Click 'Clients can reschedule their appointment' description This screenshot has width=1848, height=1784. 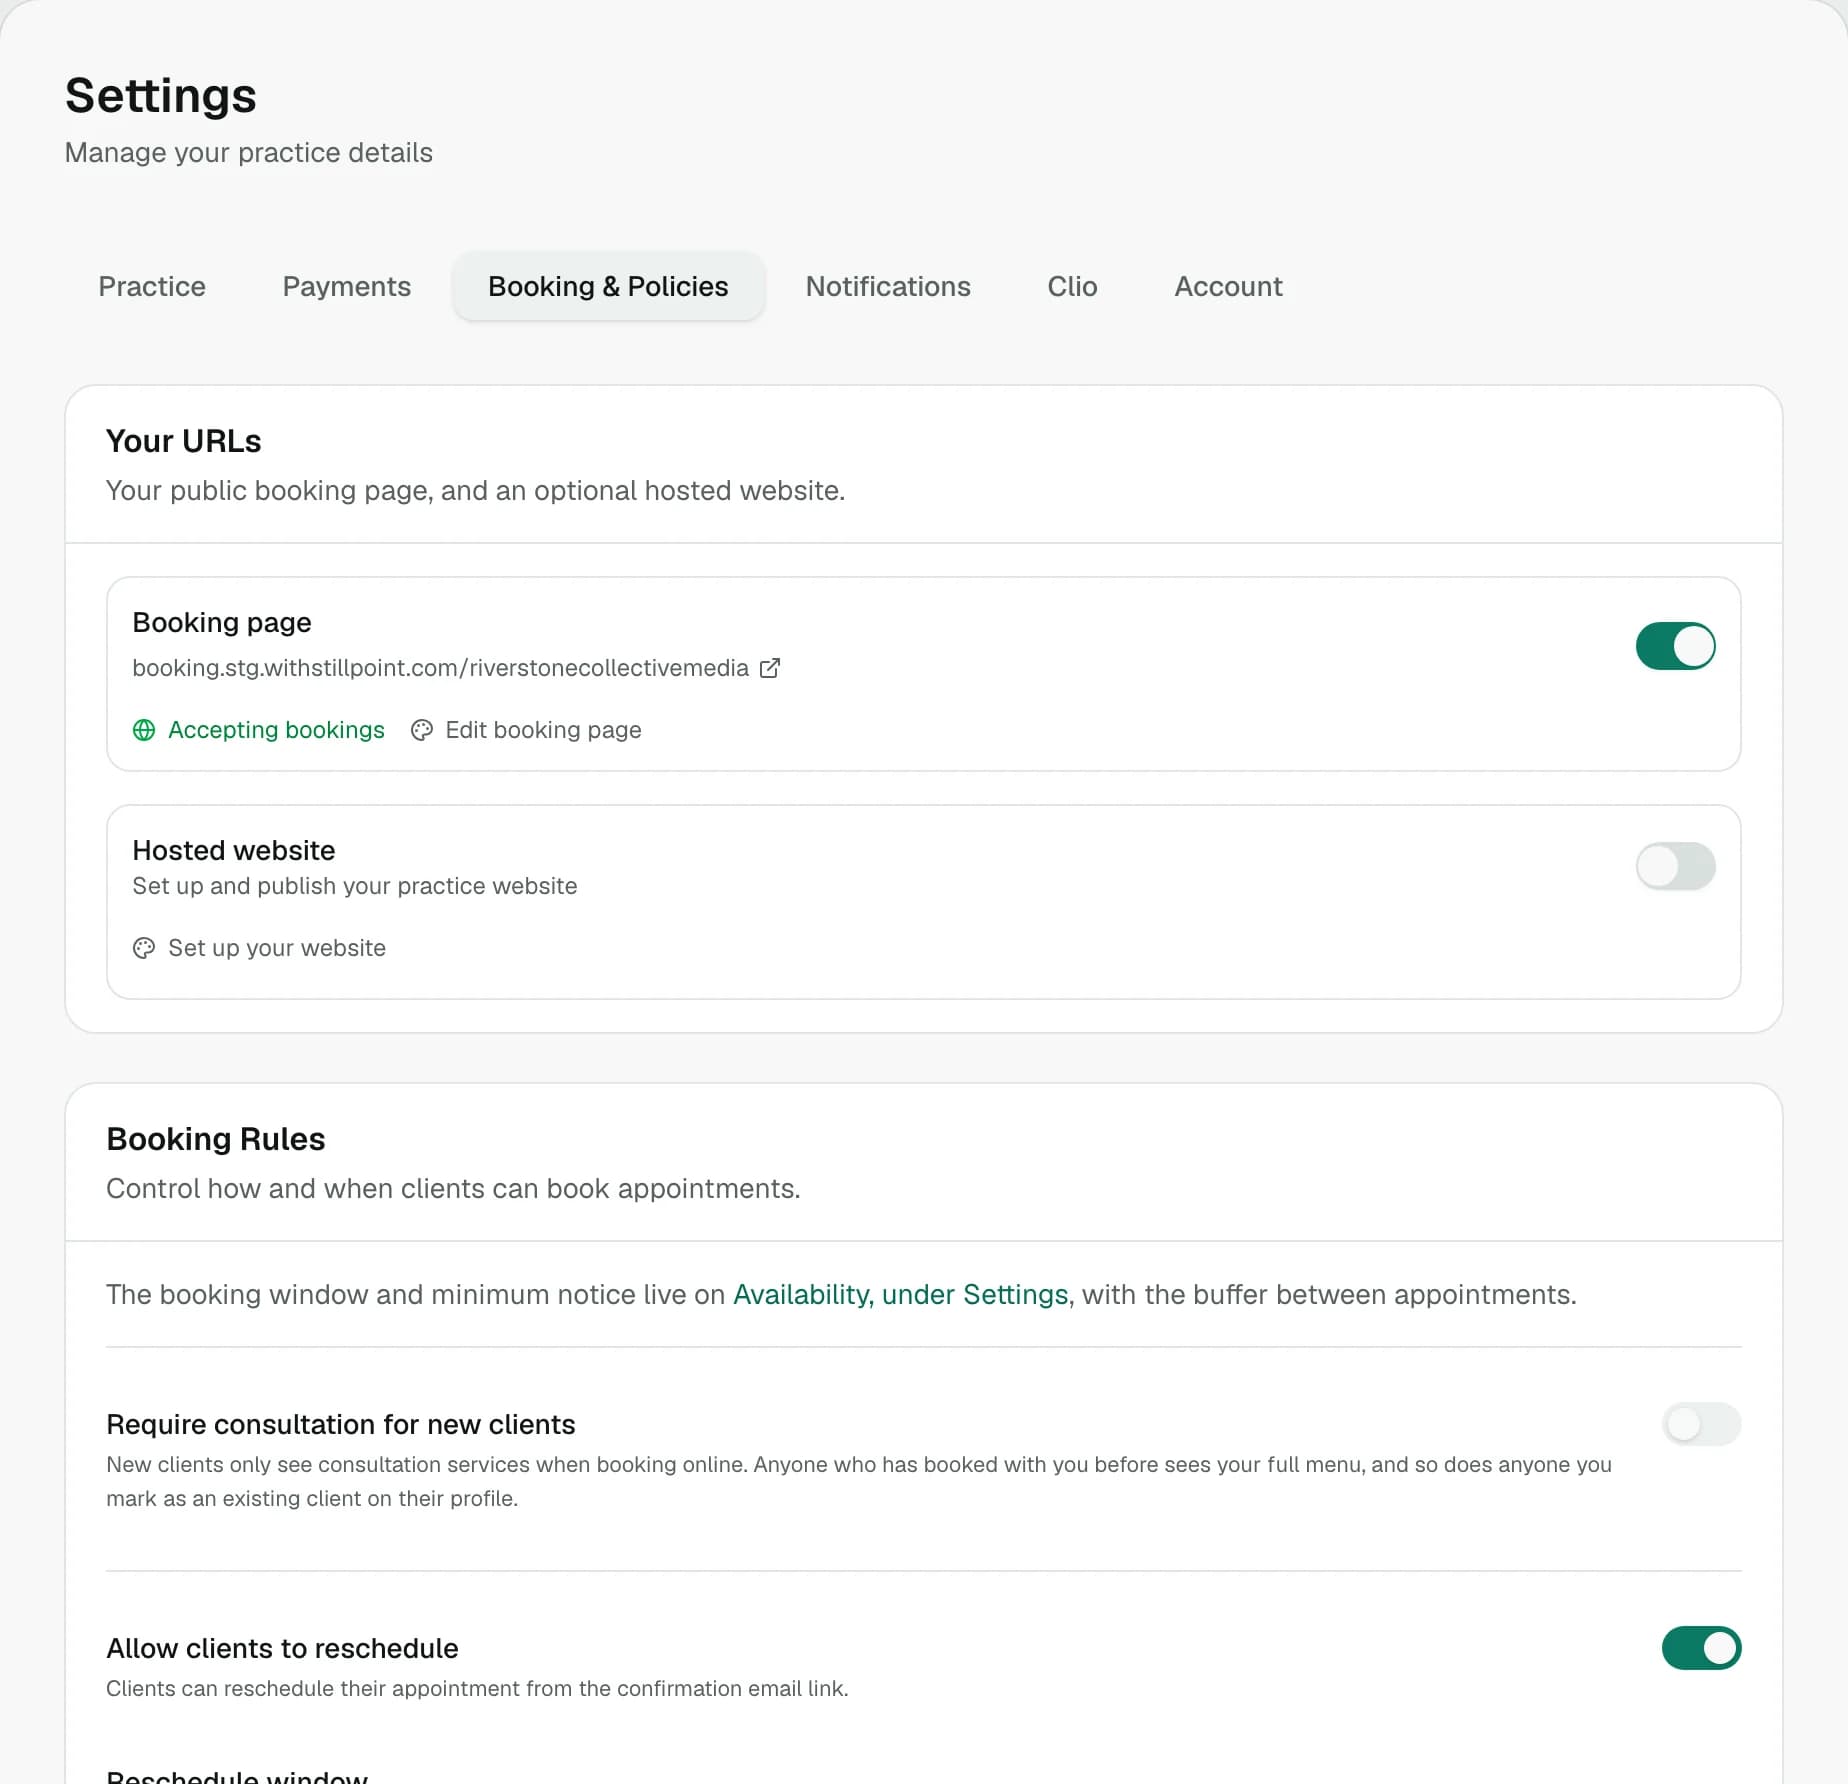point(477,1688)
